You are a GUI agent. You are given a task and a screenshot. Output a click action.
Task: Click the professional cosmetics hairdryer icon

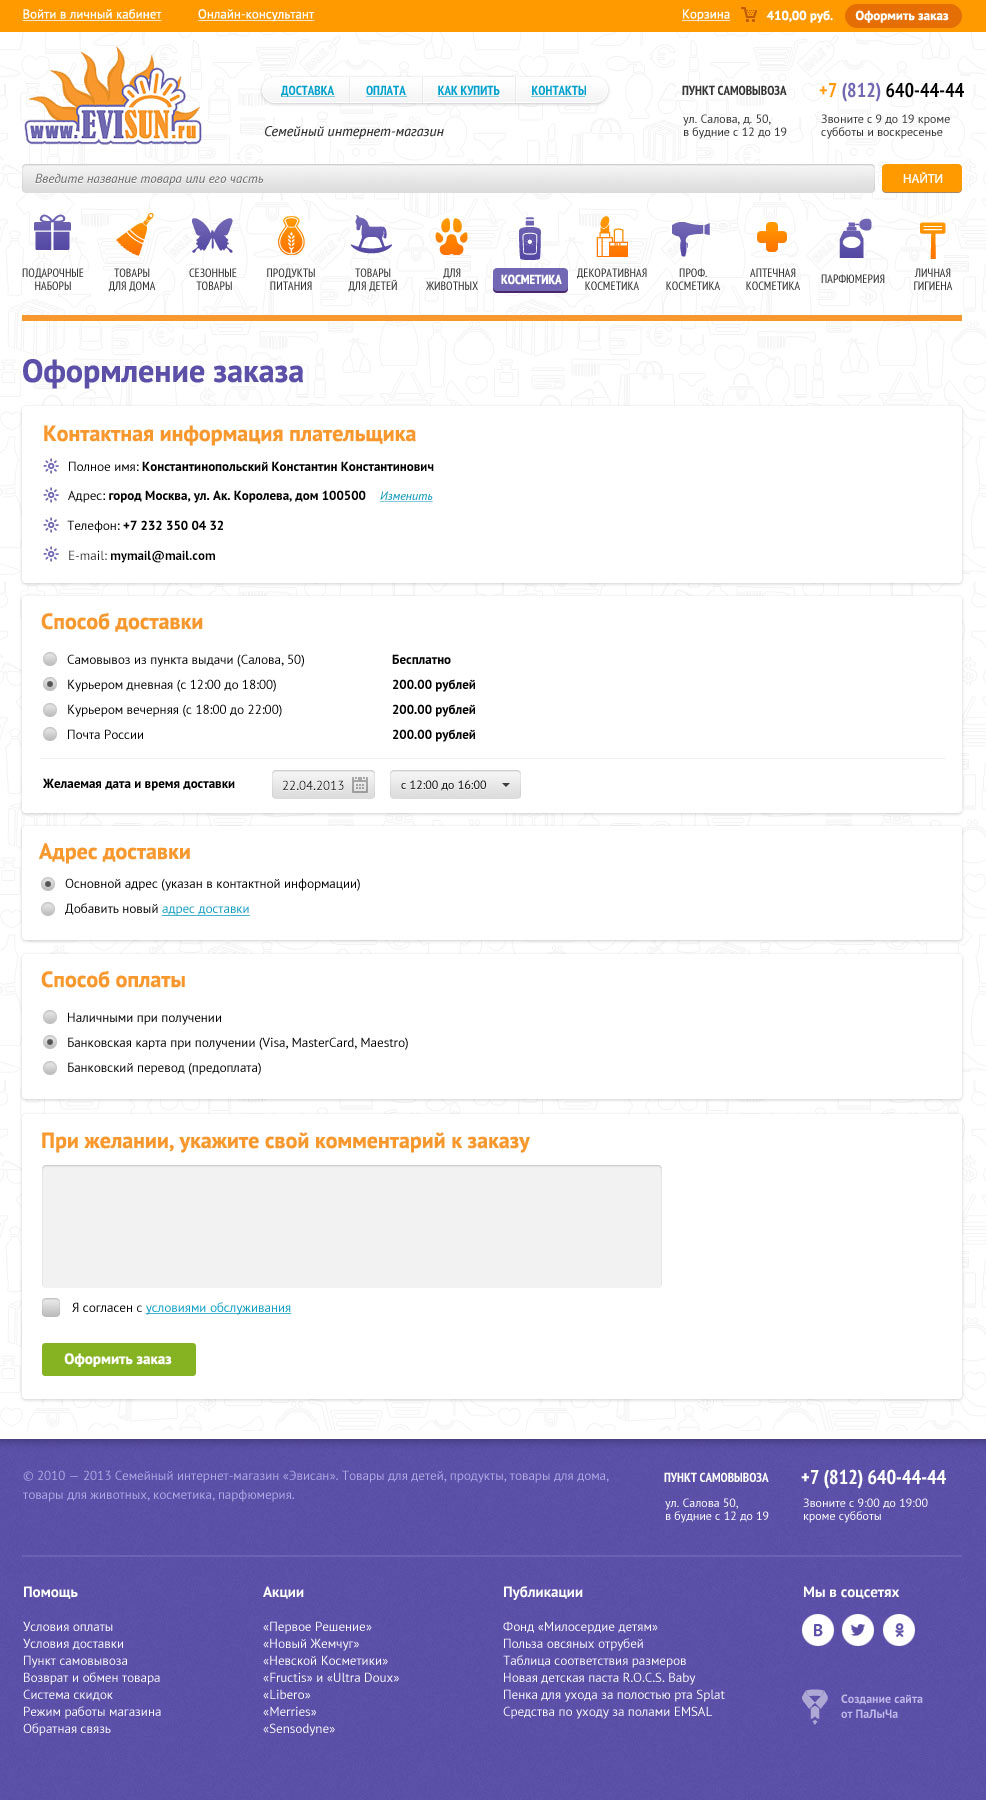coord(690,239)
